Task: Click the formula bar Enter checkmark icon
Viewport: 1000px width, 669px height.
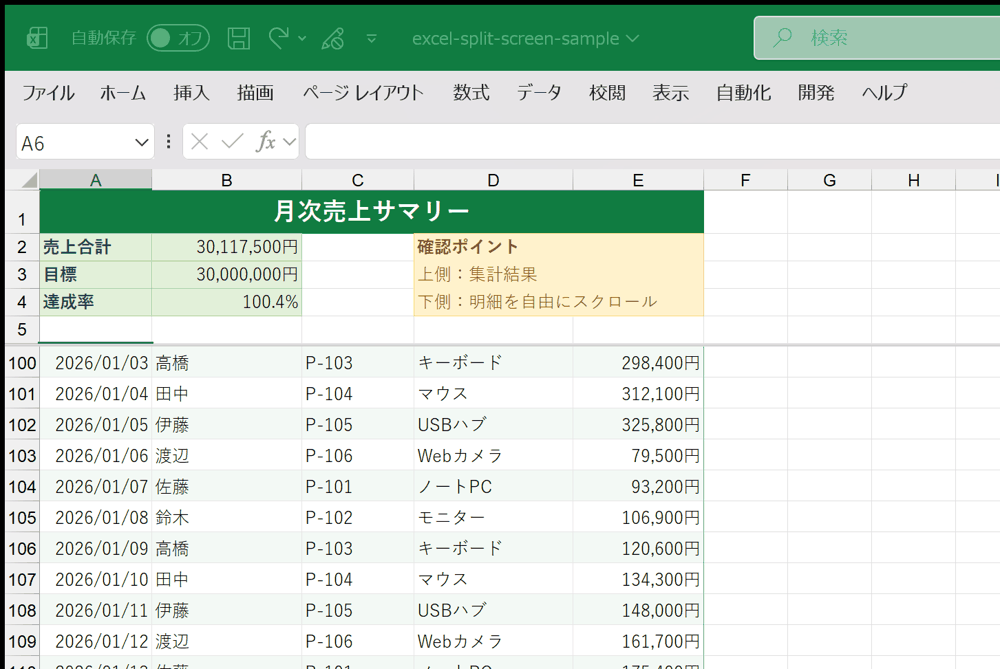Action: [x=232, y=142]
